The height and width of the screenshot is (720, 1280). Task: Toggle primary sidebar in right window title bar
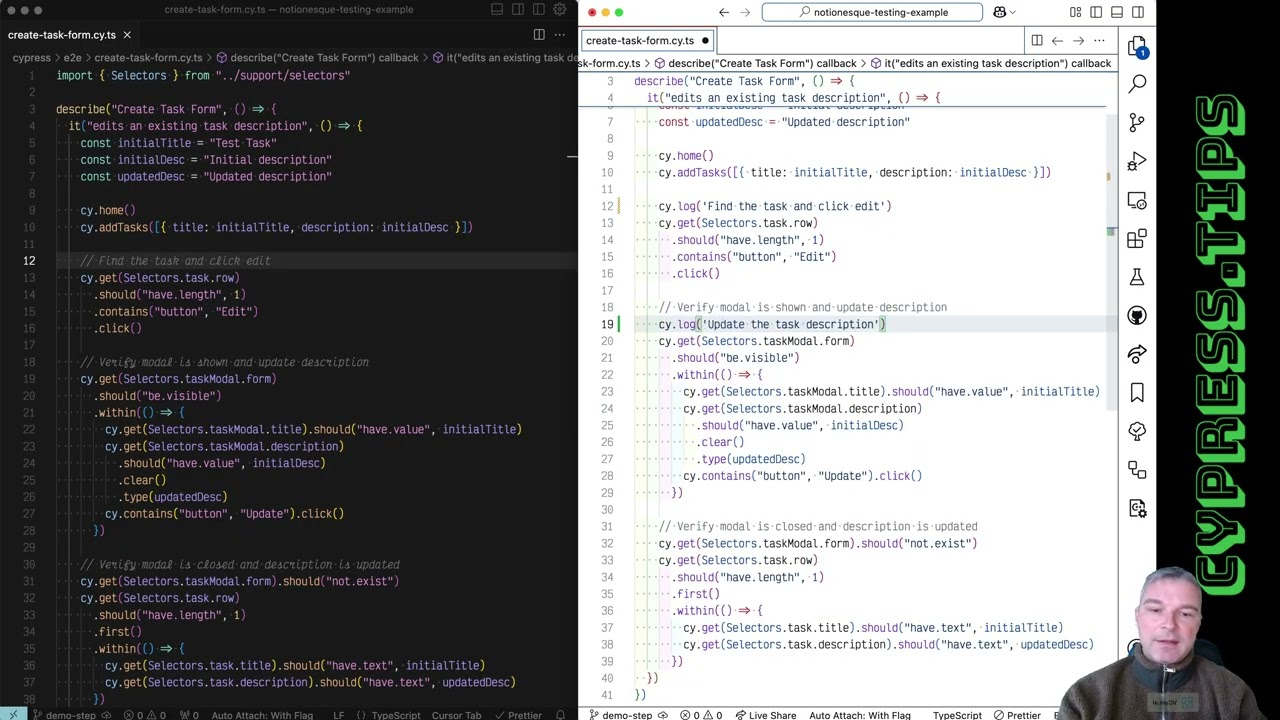click(1097, 12)
